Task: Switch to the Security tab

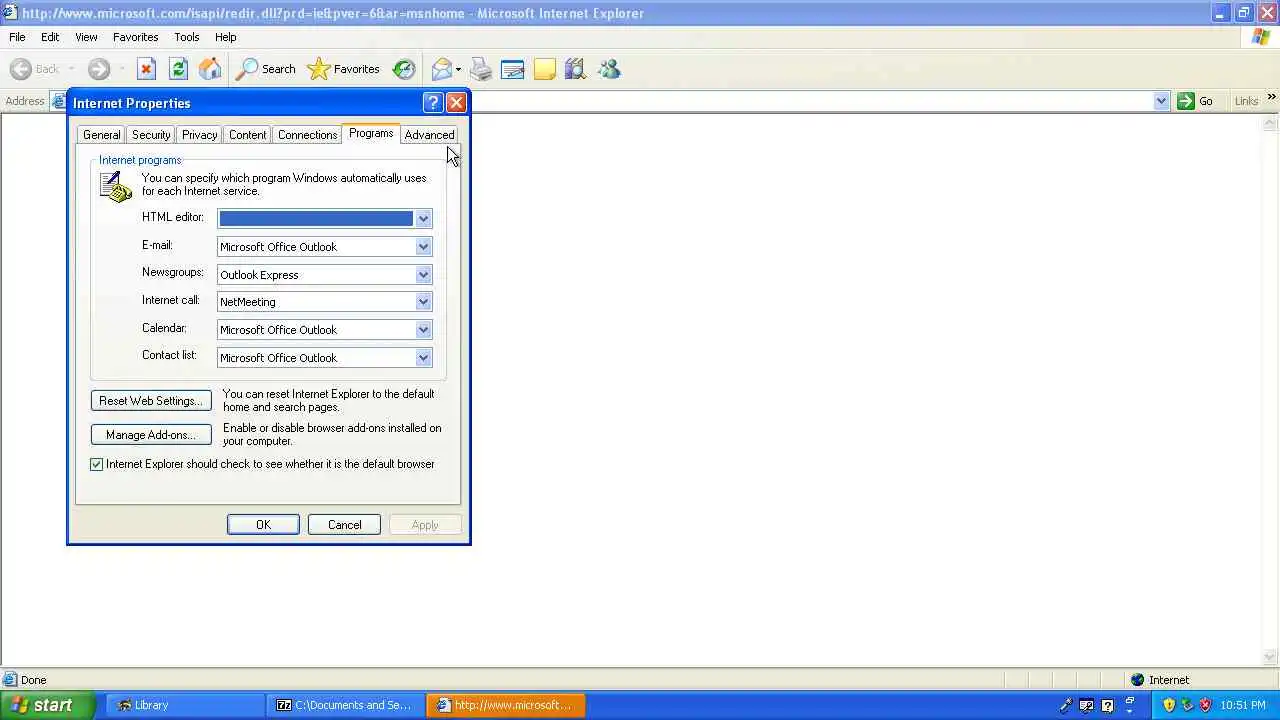Action: point(151,135)
